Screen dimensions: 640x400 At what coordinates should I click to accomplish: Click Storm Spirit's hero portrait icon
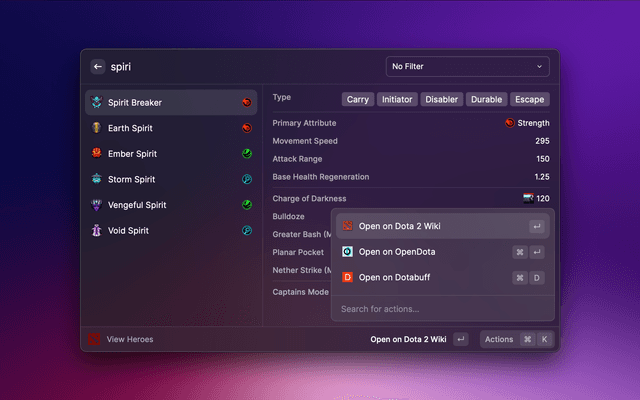(95, 179)
